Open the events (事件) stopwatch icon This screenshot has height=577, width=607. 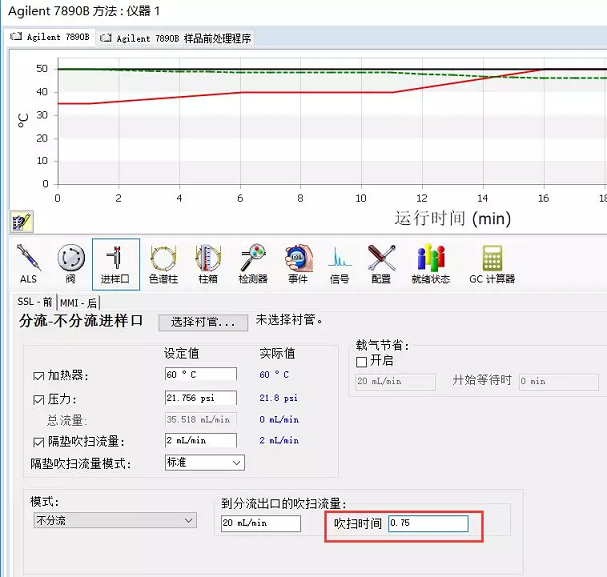coord(298,264)
